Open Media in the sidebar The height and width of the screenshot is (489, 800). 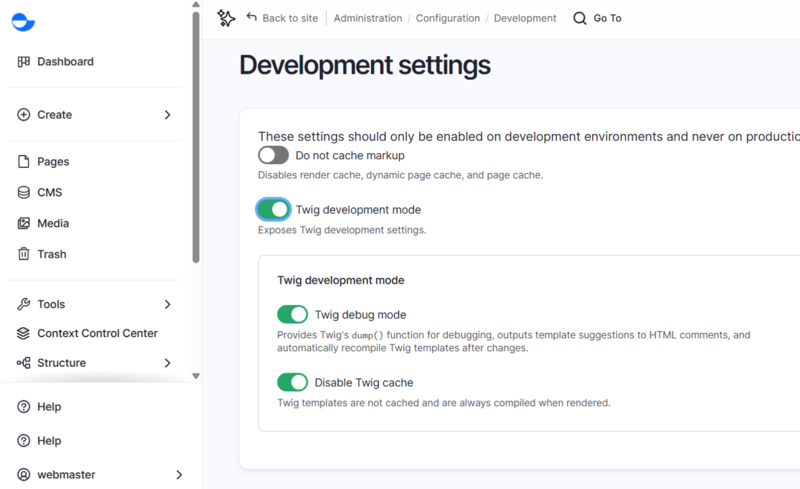click(53, 223)
